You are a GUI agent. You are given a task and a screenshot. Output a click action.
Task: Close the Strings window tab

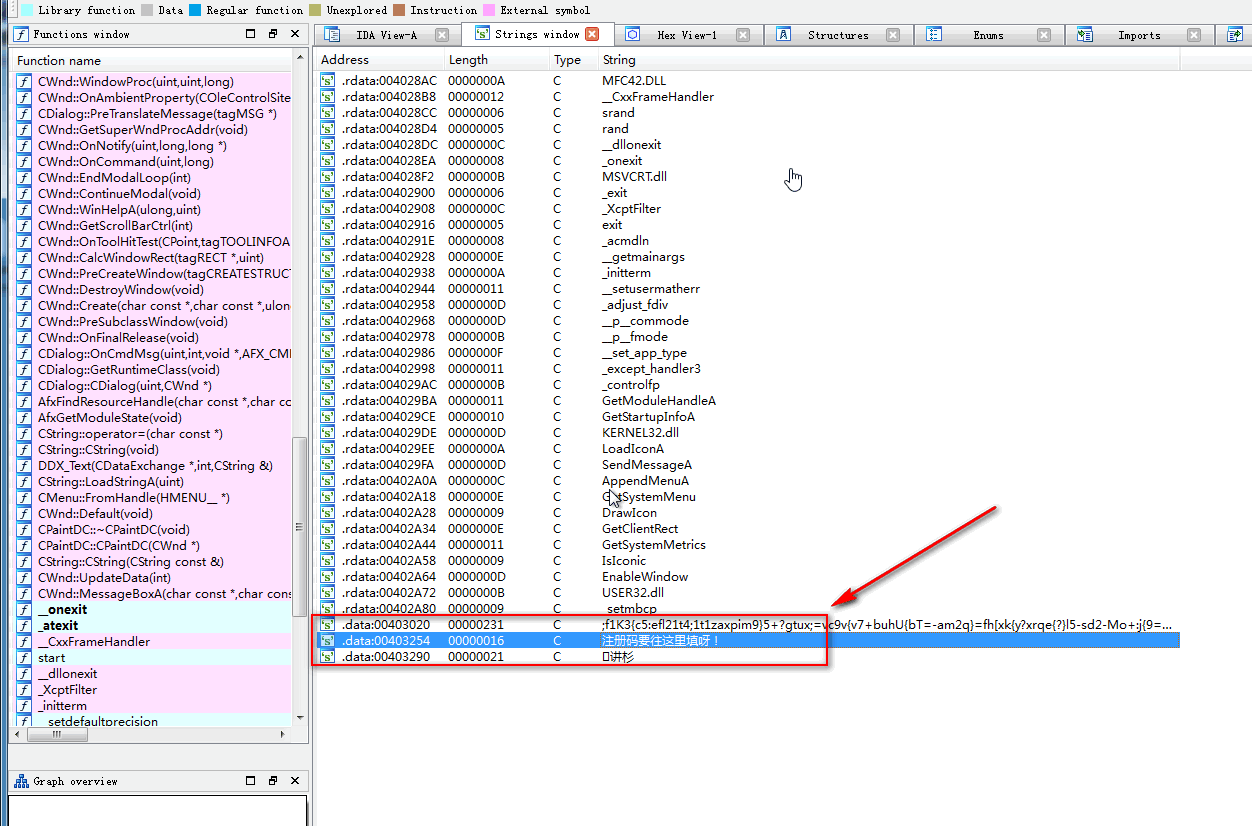(x=592, y=34)
